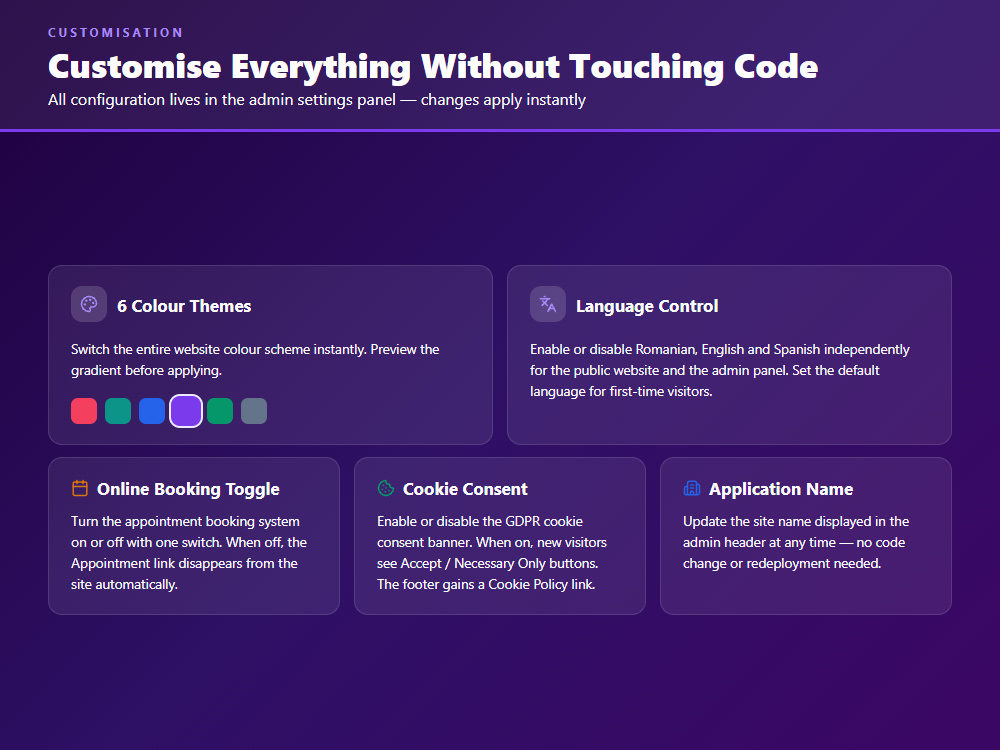The image size is (1000, 750).
Task: Click the Online Booking Toggle heading
Action: (188, 489)
